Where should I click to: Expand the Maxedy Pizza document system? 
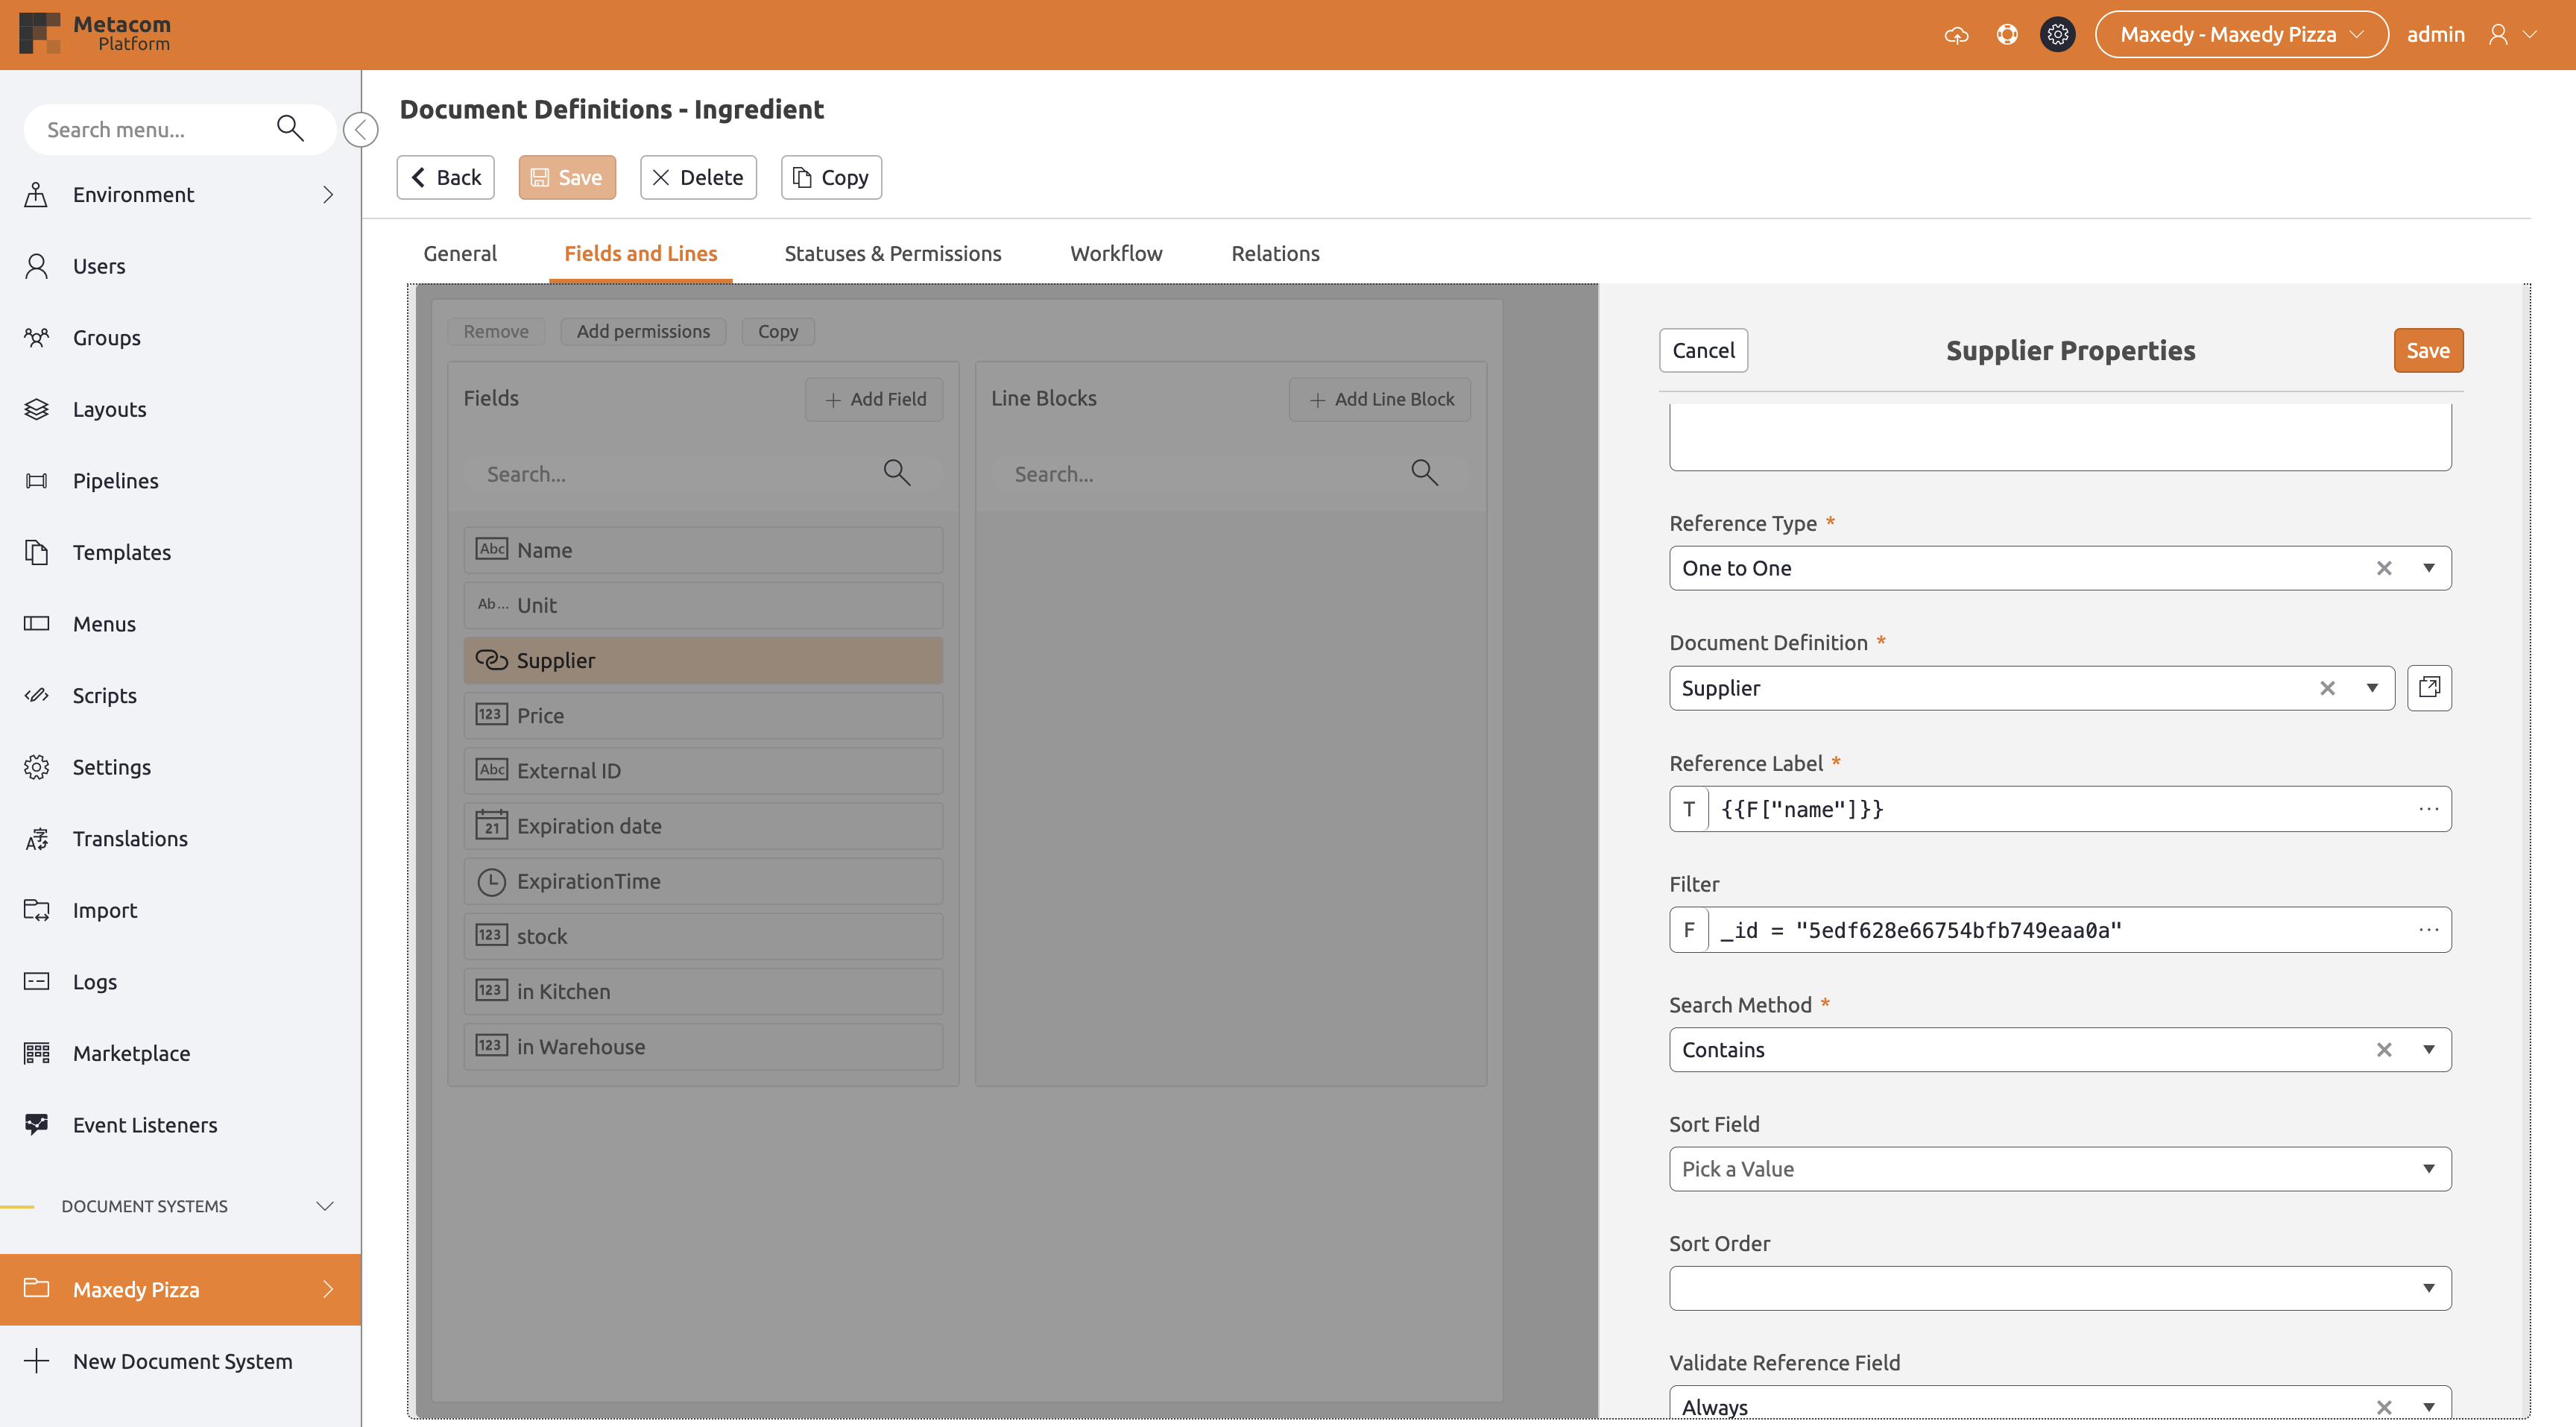coord(328,1290)
